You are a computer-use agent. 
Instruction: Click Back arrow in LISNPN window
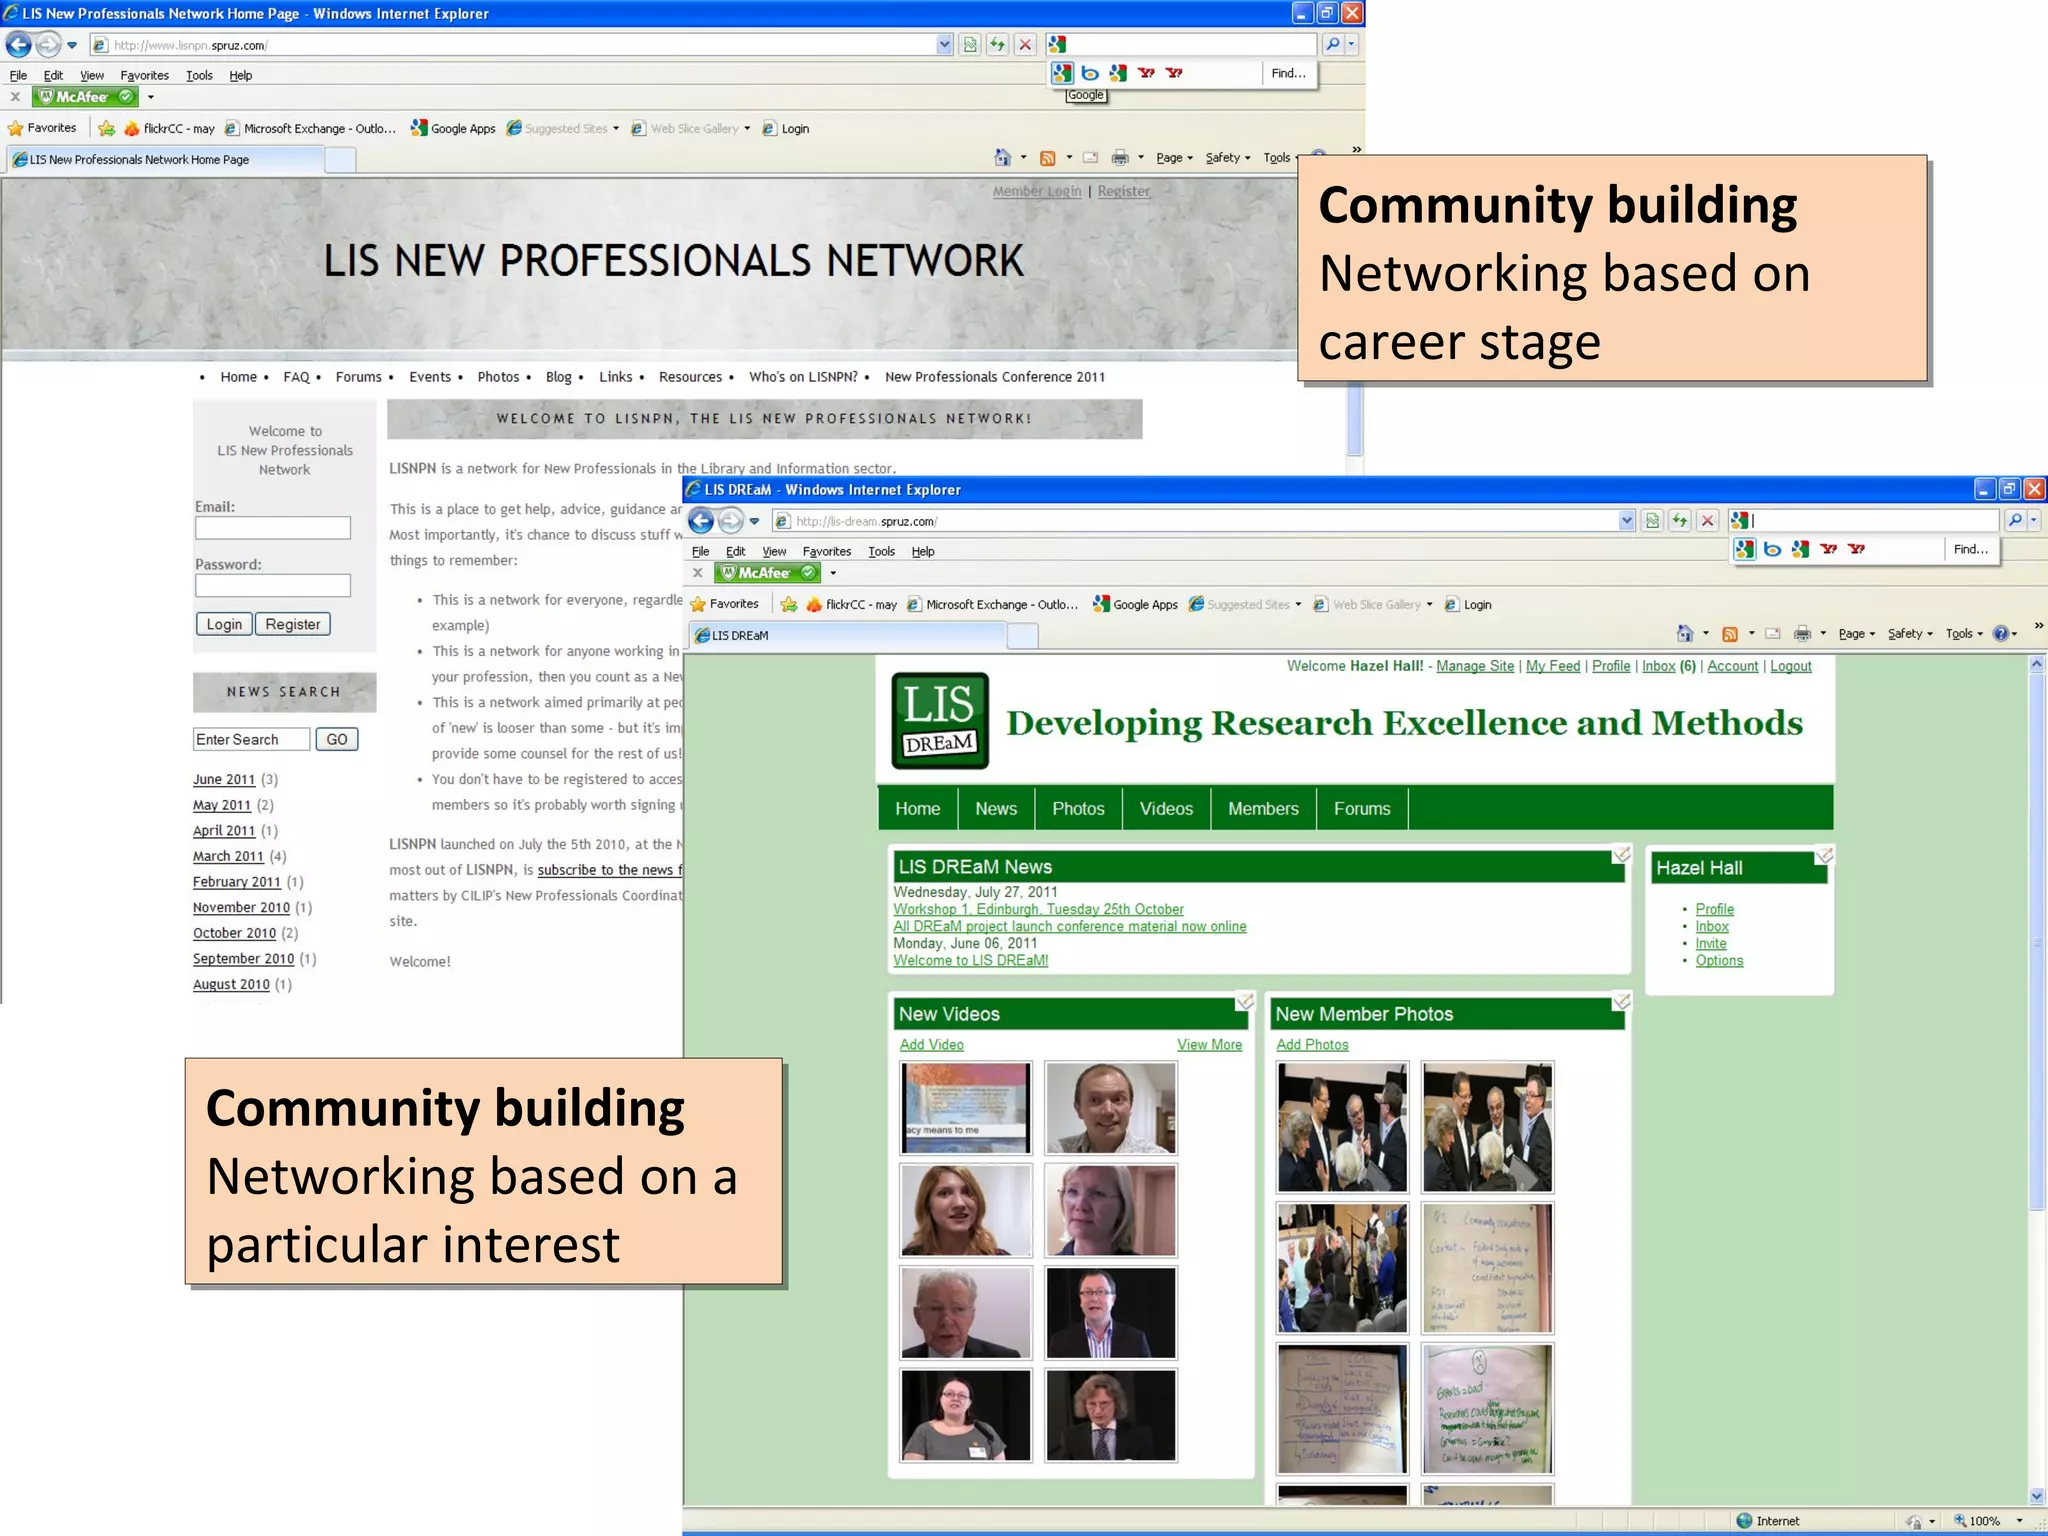point(18,45)
